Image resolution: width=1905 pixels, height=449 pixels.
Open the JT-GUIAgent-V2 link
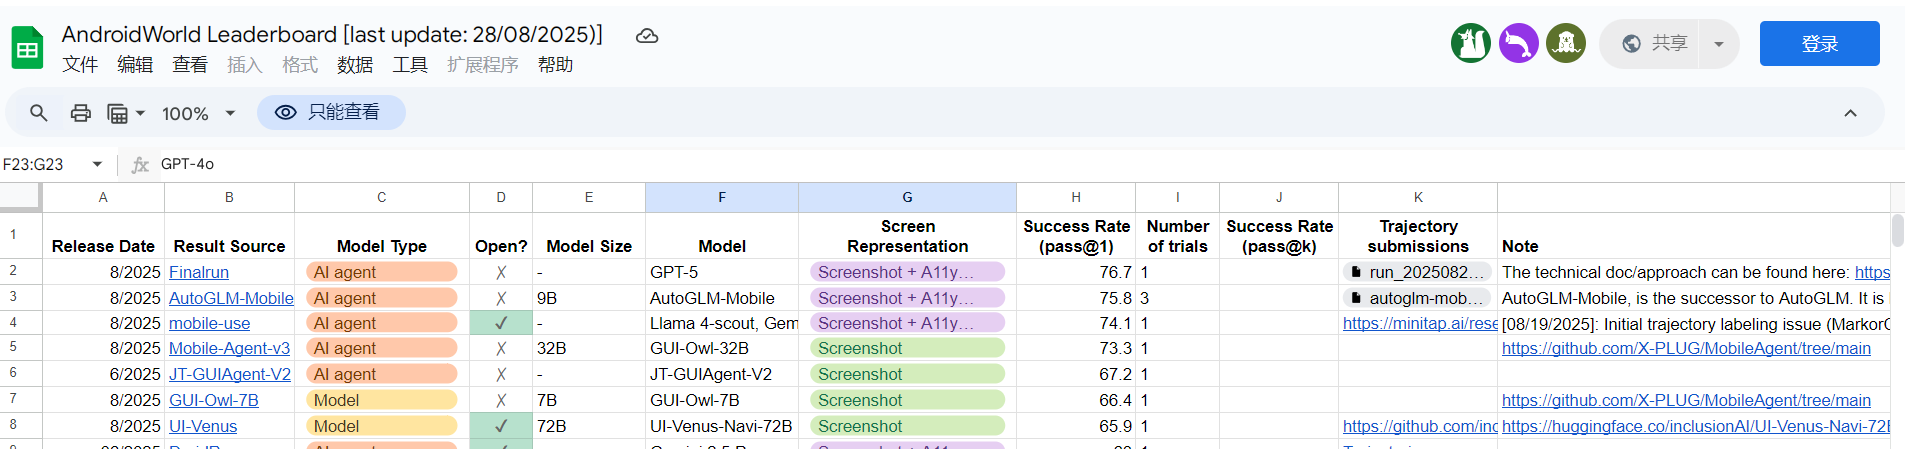pos(230,374)
